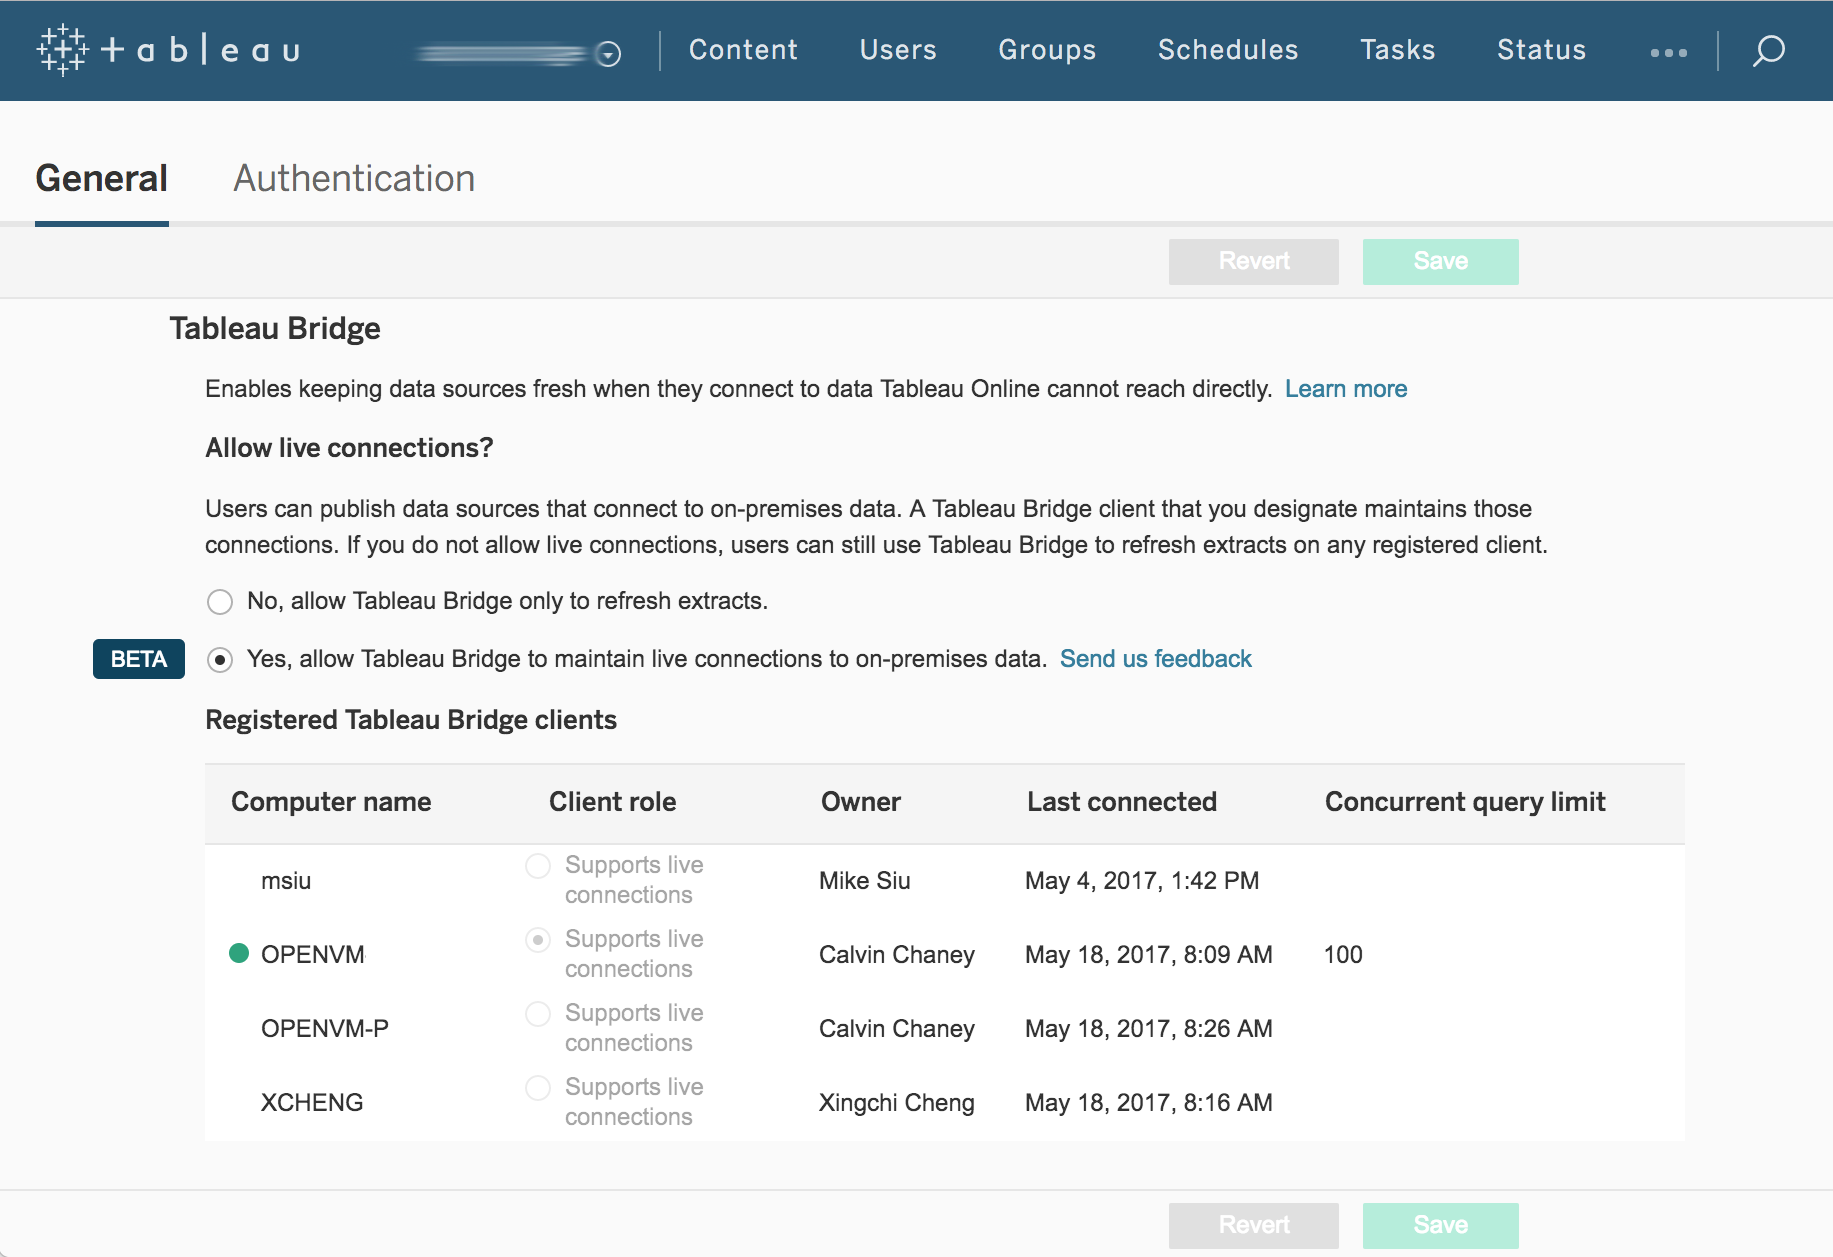Click the May 18, 2017, 8:26 AM timestamp
Viewport: 1833px width, 1257px height.
click(x=1149, y=1029)
